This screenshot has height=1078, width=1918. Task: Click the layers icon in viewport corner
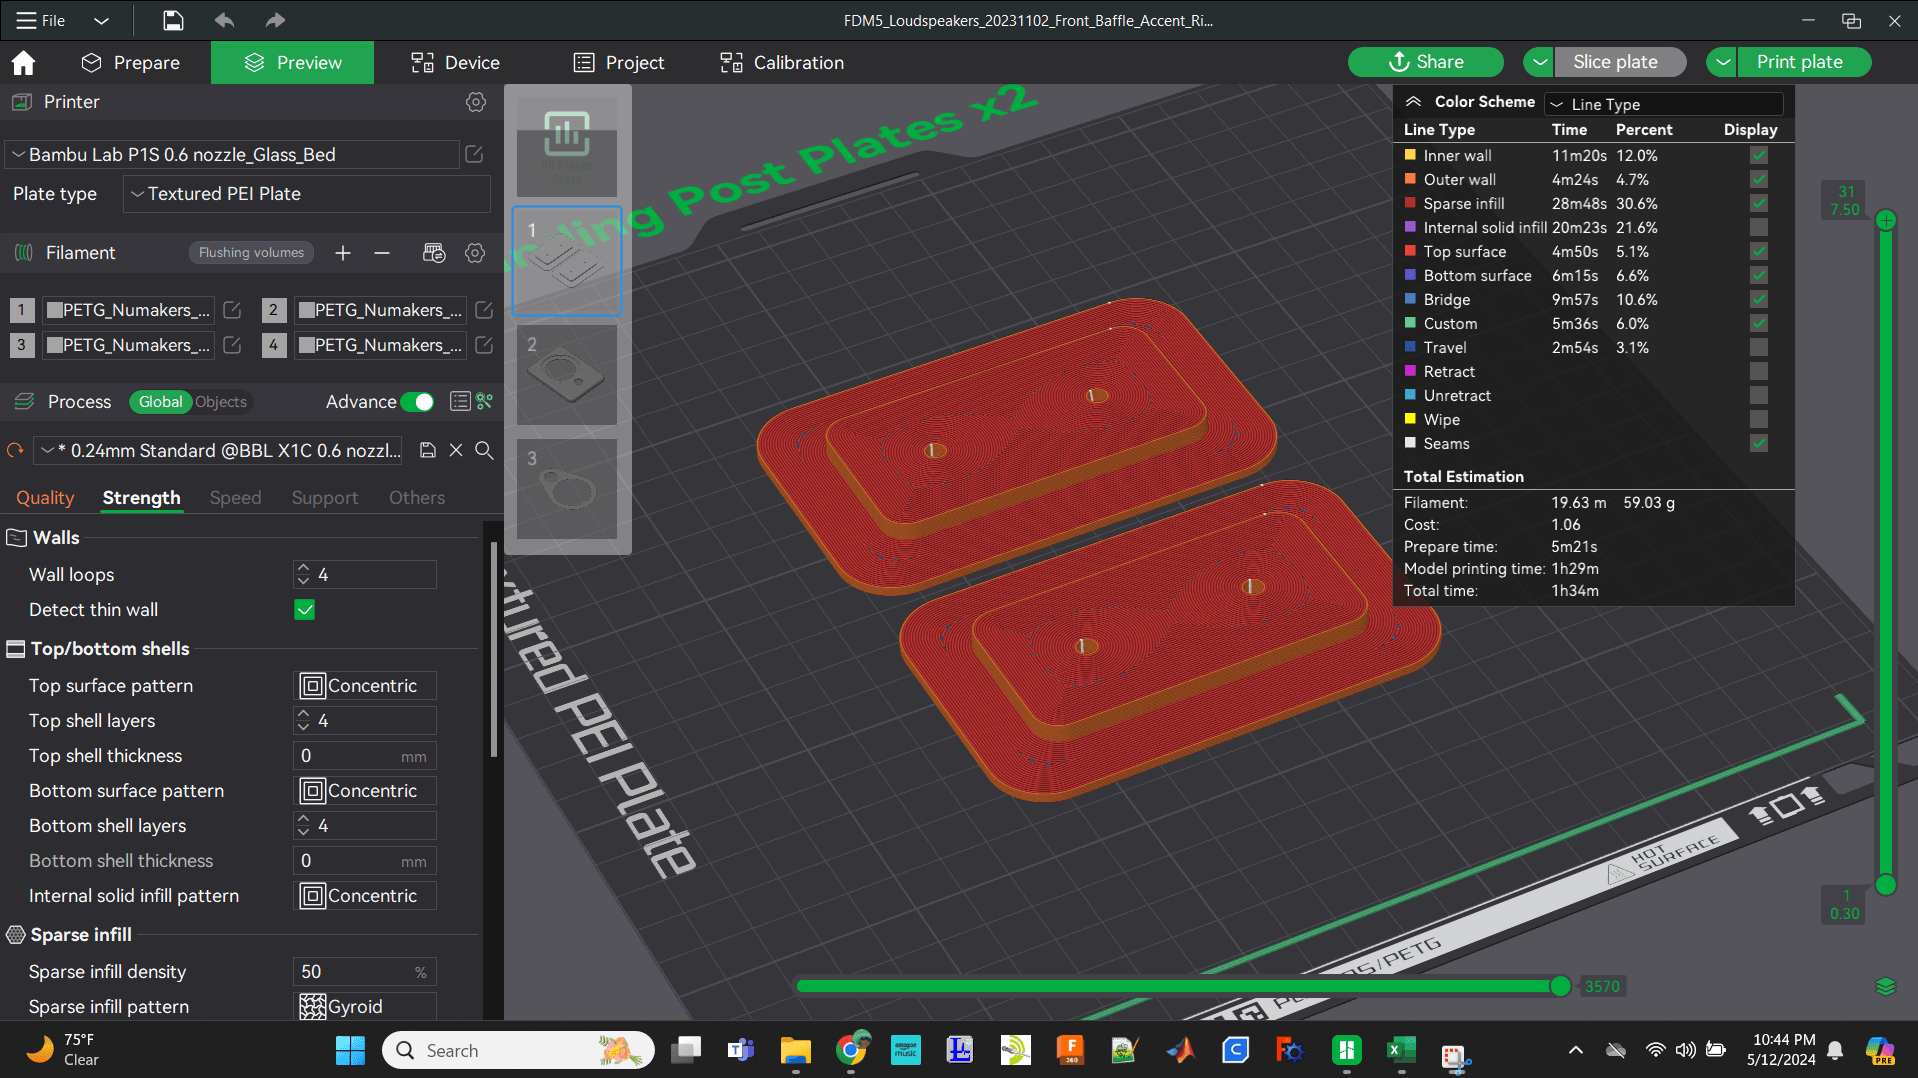(x=1886, y=987)
